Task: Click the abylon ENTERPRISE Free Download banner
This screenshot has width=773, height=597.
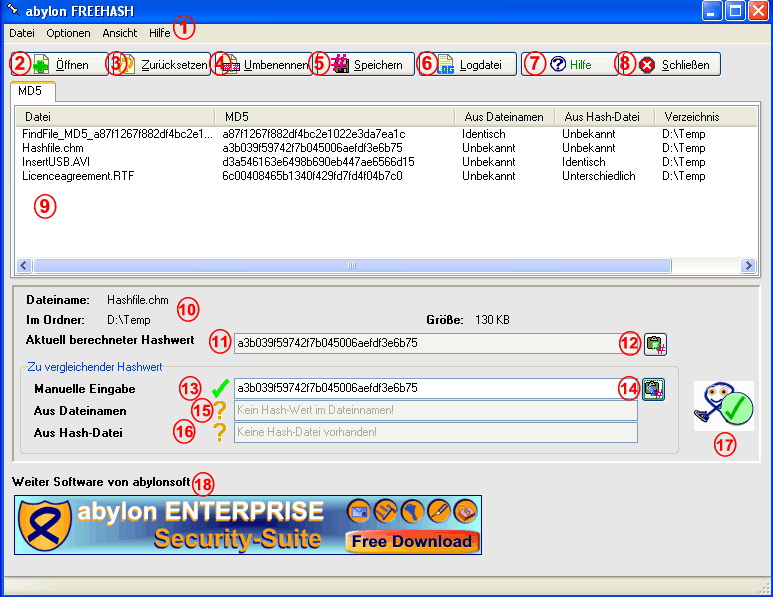Action: [x=248, y=525]
